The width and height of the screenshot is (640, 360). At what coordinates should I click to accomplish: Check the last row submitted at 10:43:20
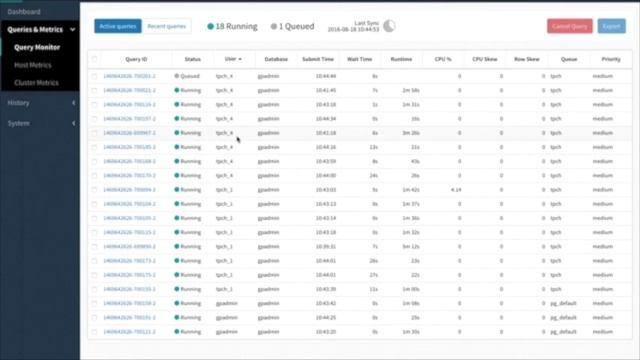click(94, 332)
